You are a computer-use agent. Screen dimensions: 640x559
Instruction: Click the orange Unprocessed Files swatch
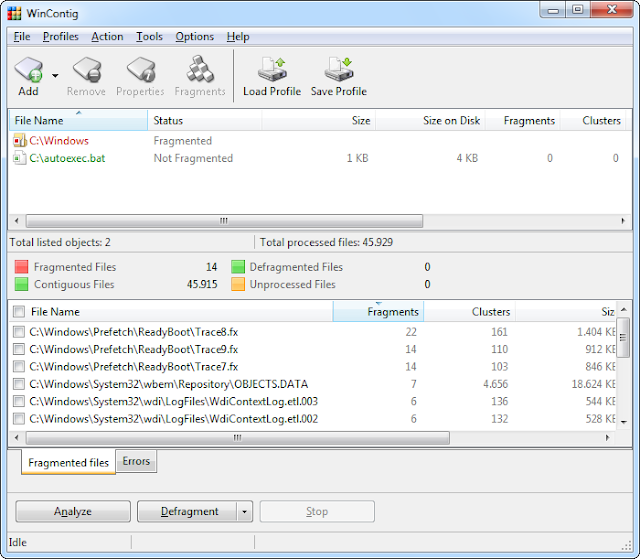pos(238,284)
